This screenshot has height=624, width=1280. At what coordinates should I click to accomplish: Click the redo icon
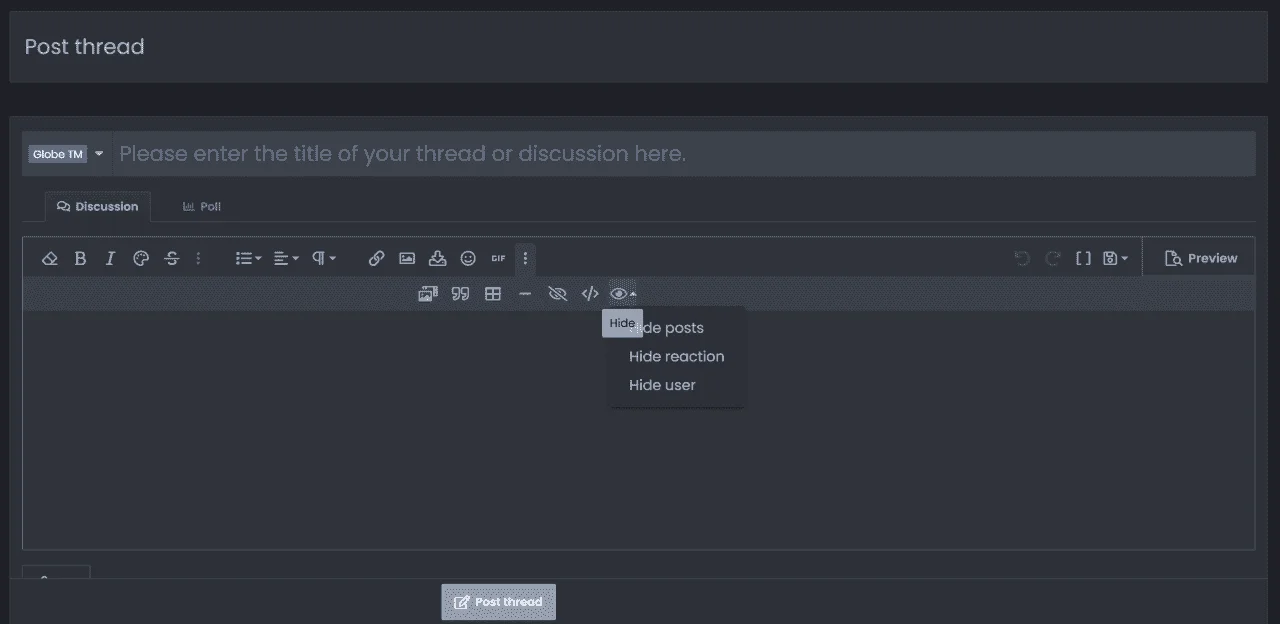tap(1052, 258)
